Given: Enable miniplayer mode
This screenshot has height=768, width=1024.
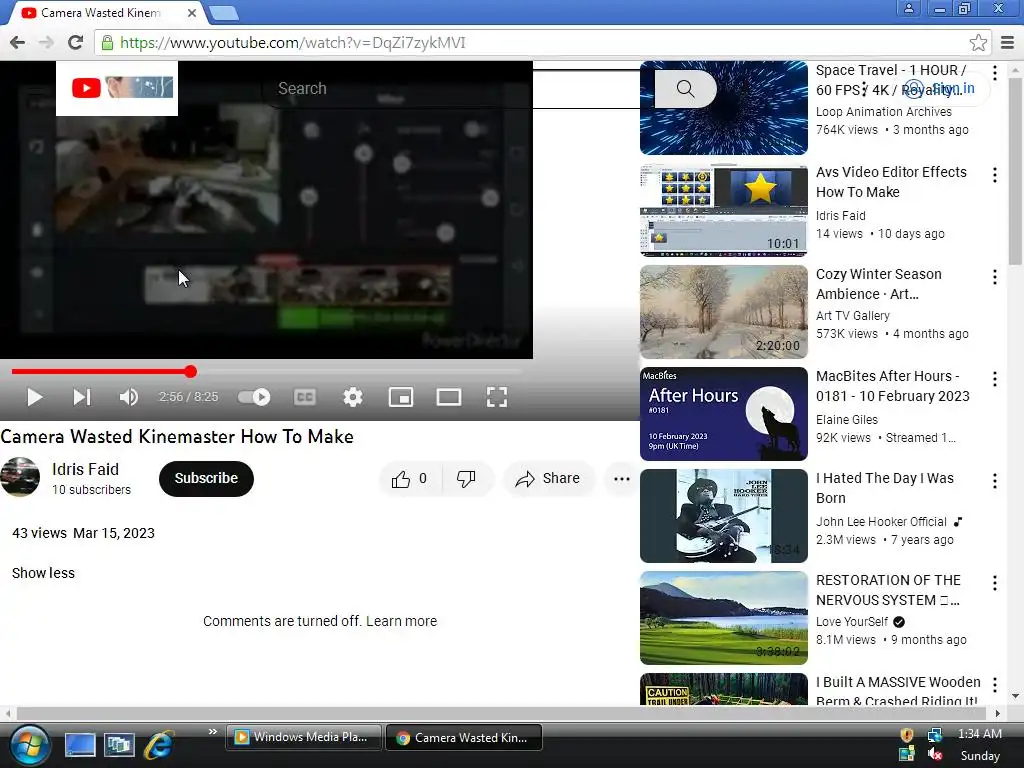Looking at the screenshot, I should [400, 397].
